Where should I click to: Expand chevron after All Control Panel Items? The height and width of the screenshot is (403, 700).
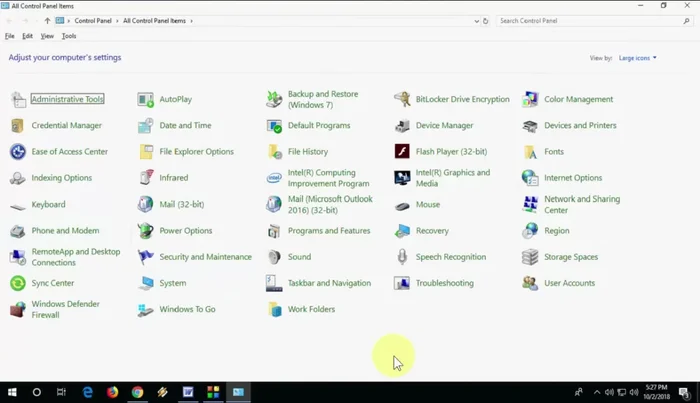(192, 21)
